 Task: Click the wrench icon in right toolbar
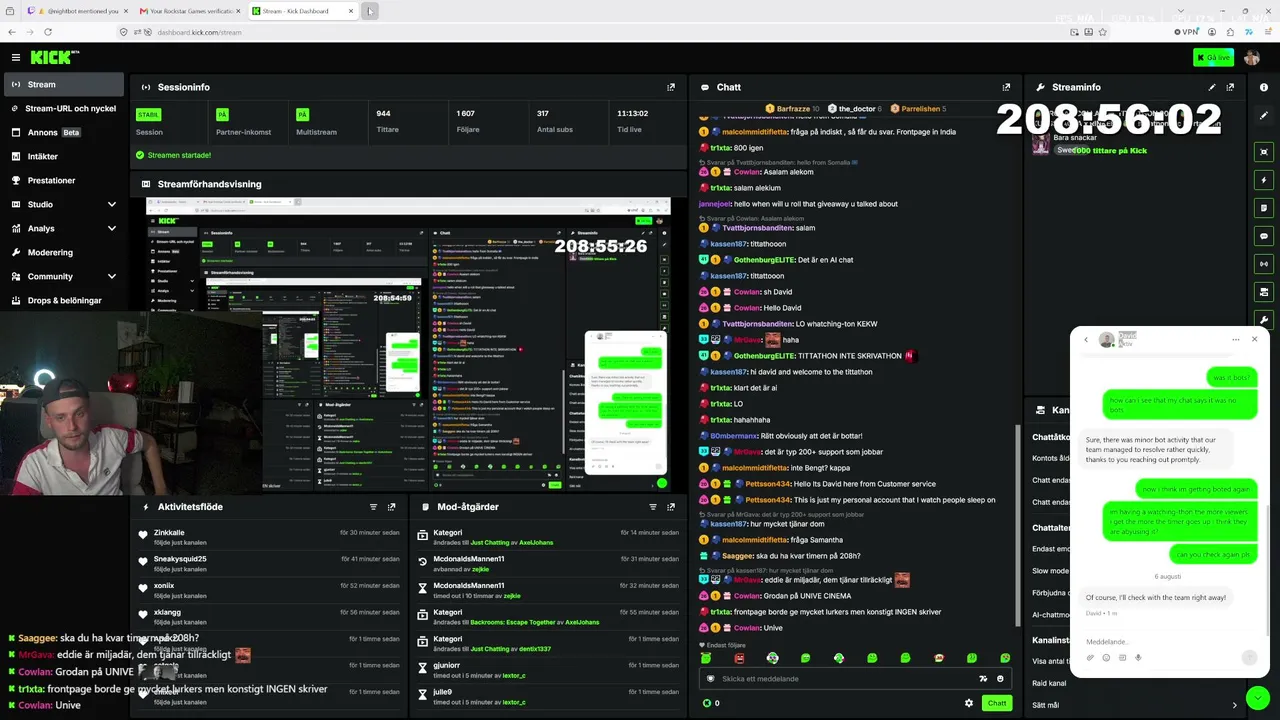[x=1264, y=320]
